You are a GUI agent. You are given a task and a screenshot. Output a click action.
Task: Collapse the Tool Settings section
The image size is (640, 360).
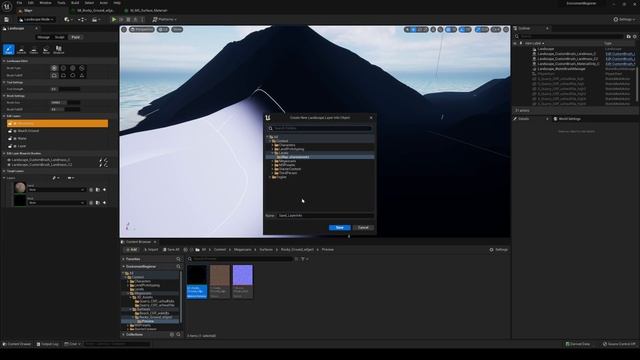click(x=4, y=82)
